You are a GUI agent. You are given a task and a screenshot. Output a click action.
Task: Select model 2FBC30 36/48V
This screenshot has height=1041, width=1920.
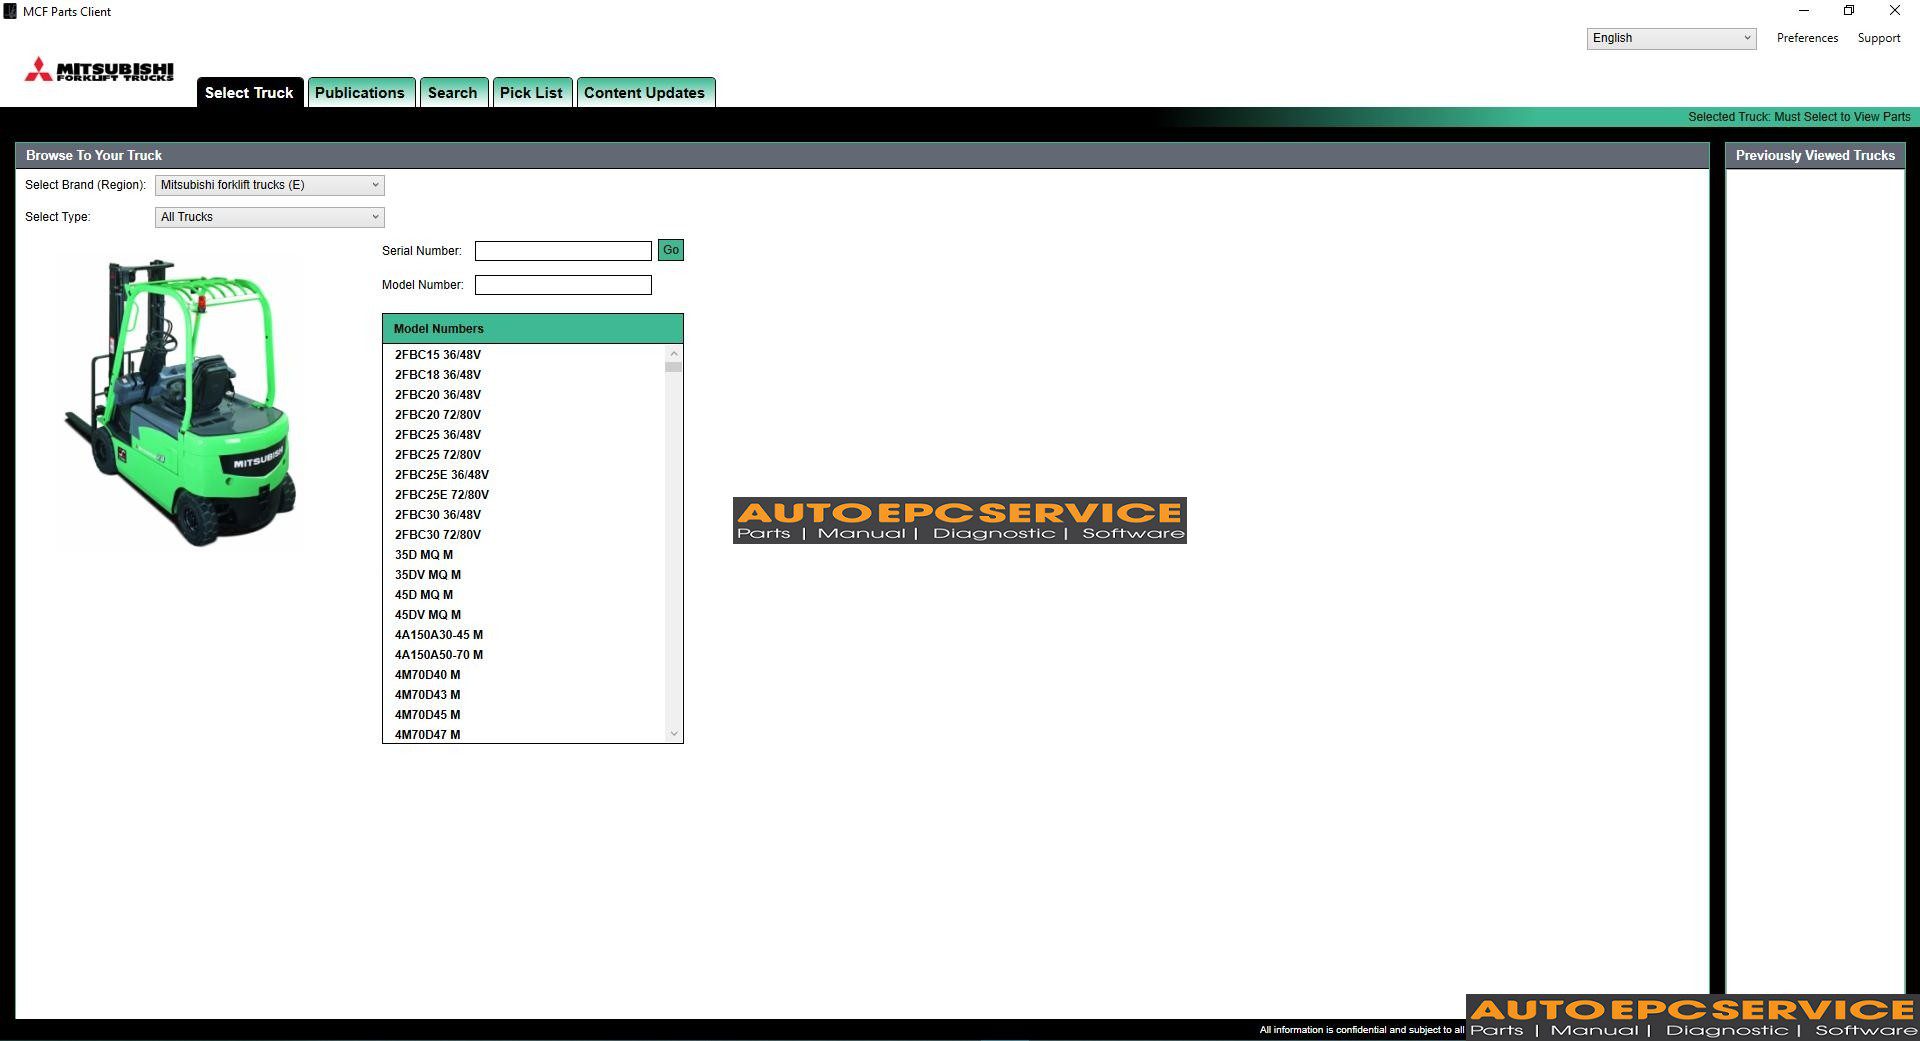tap(524, 515)
